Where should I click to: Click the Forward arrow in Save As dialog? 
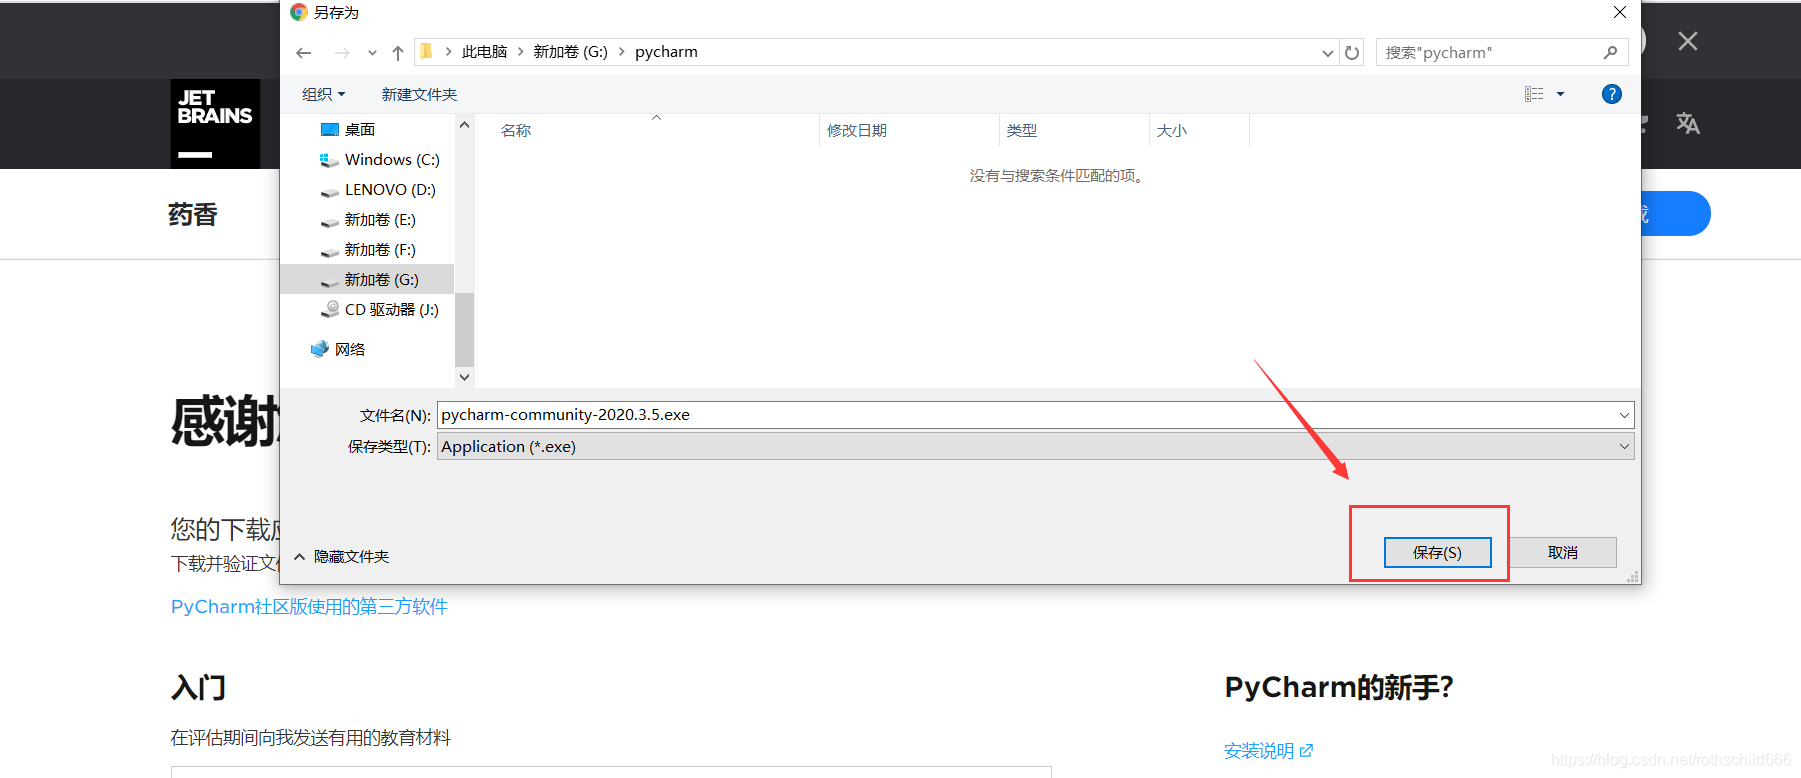click(x=342, y=53)
